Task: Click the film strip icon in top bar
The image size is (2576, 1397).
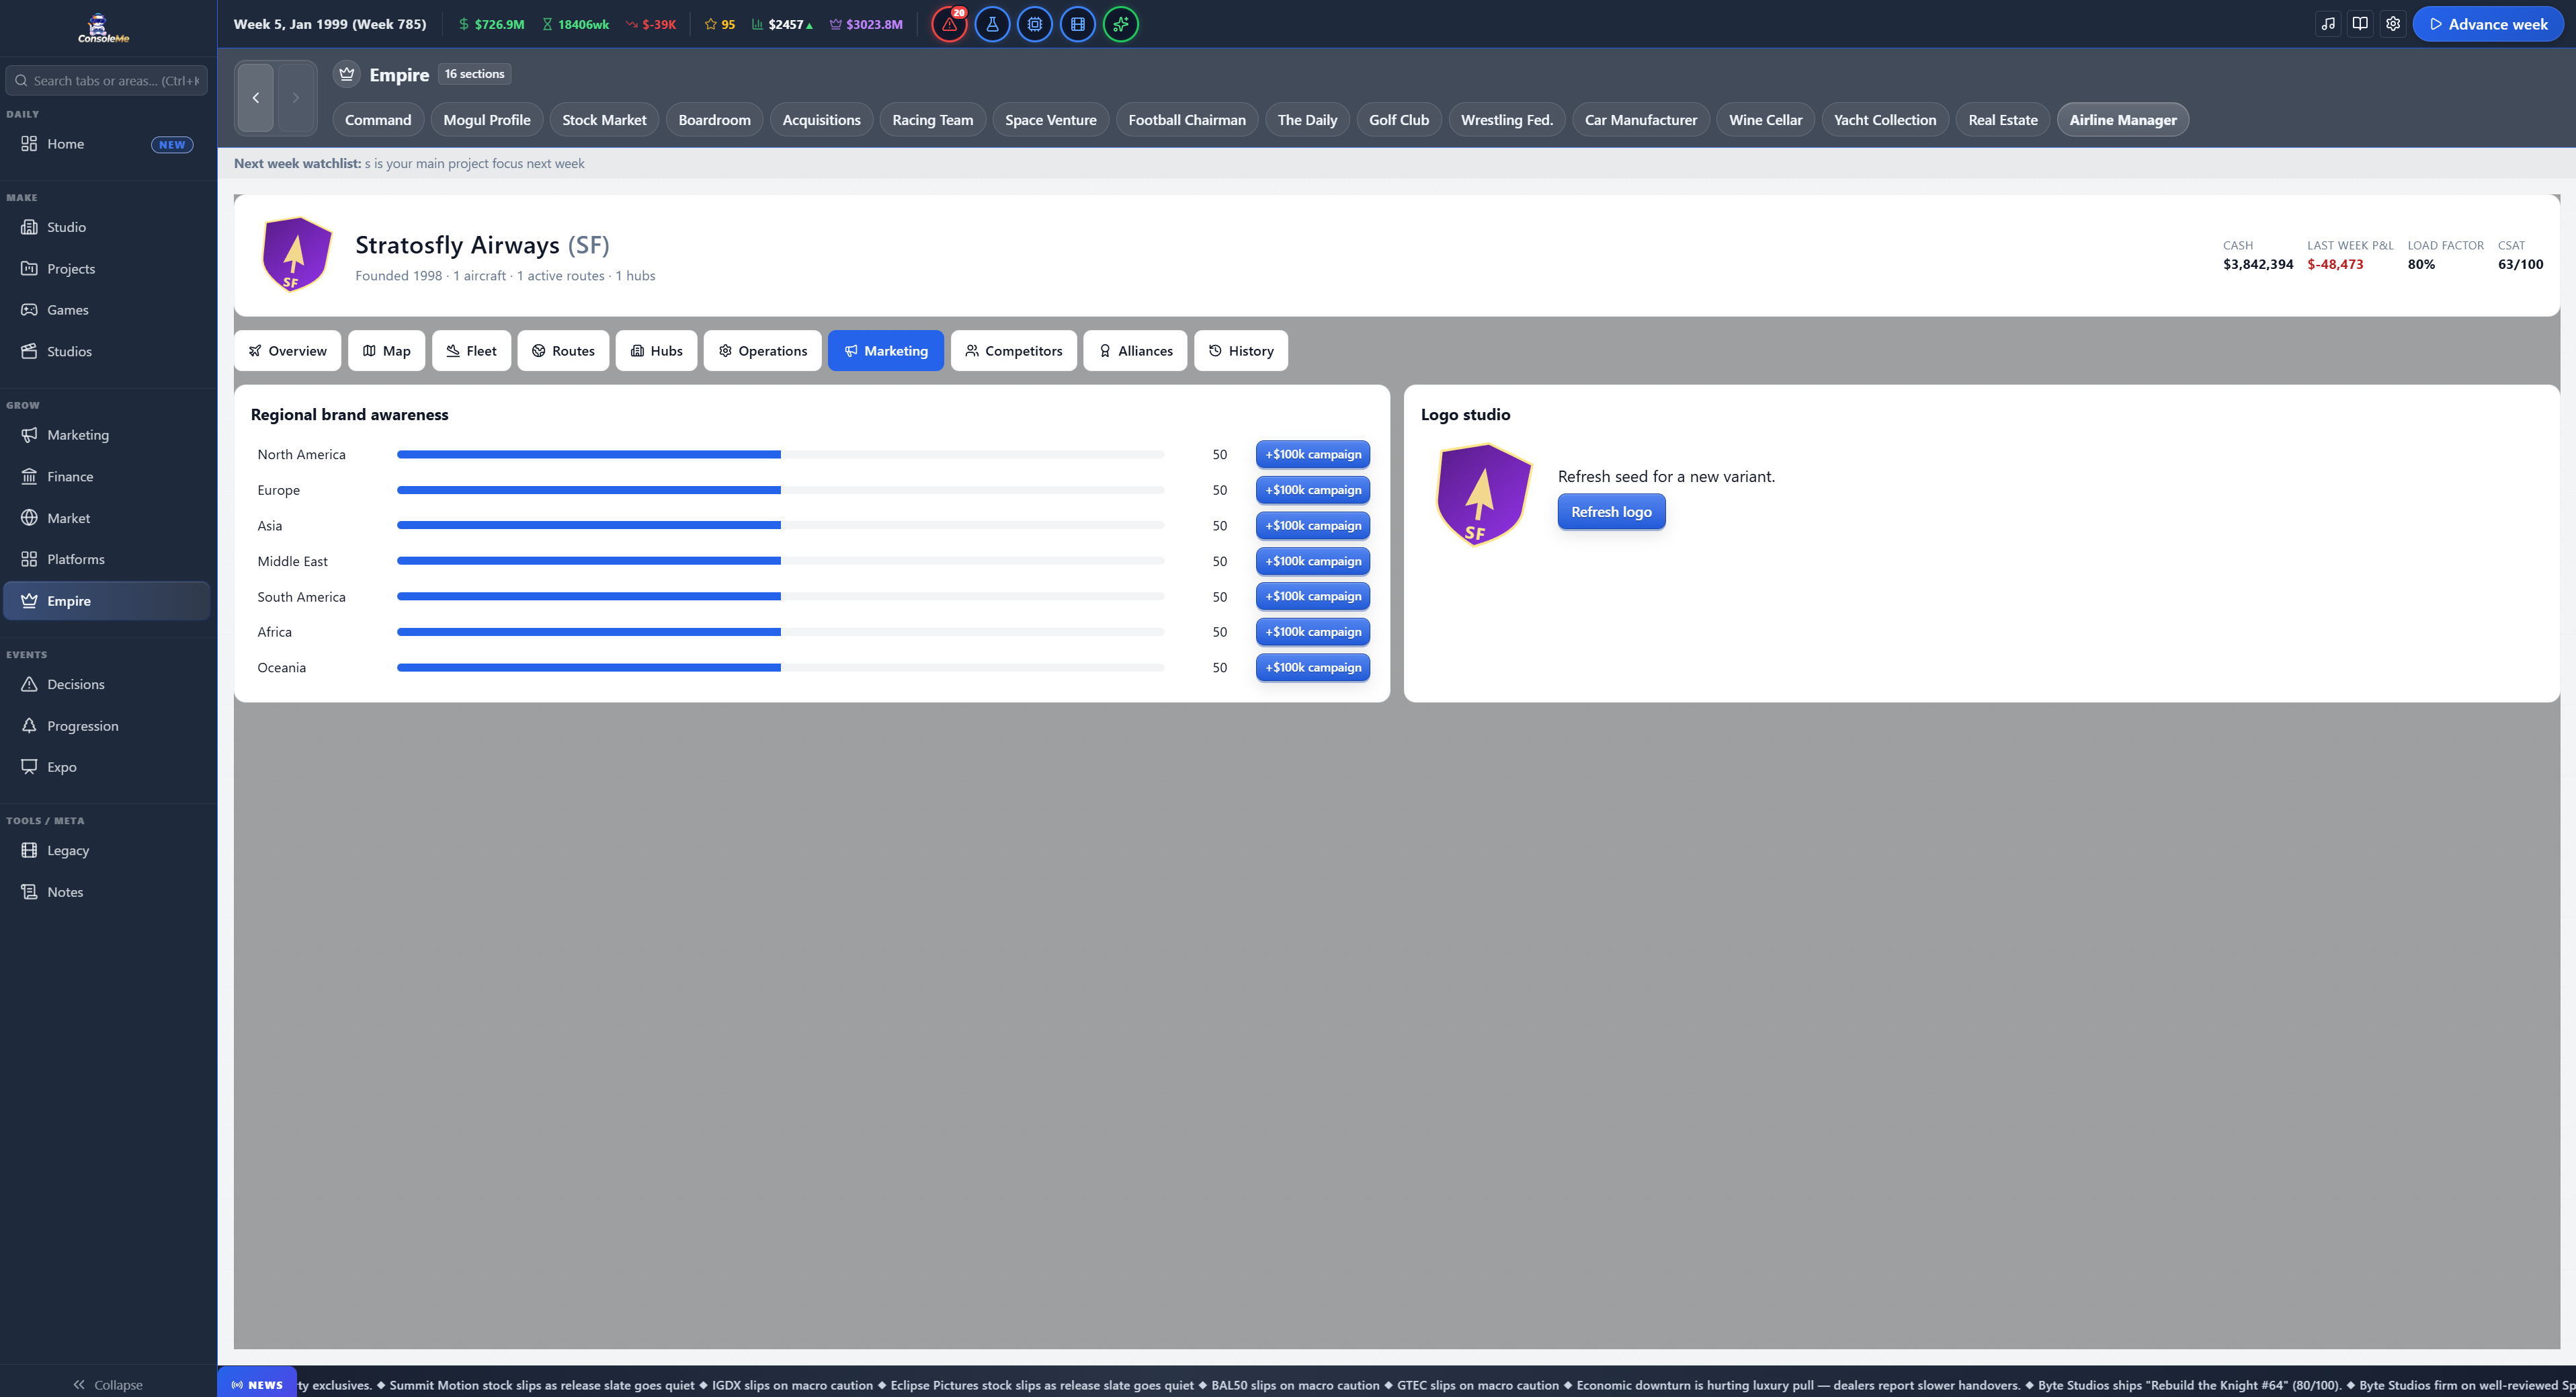Action: (1078, 24)
